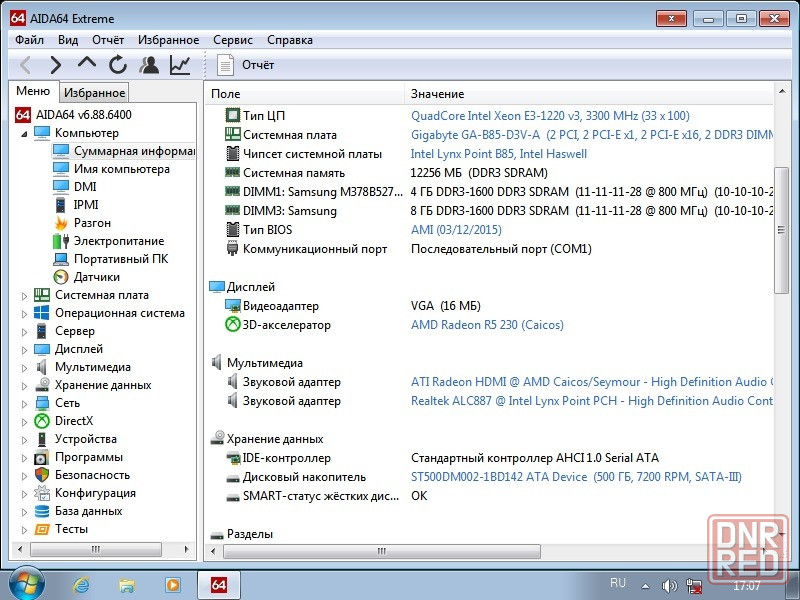Viewport: 800px width, 600px height.
Task: Expand the Сеть tree node
Action: pos(24,404)
